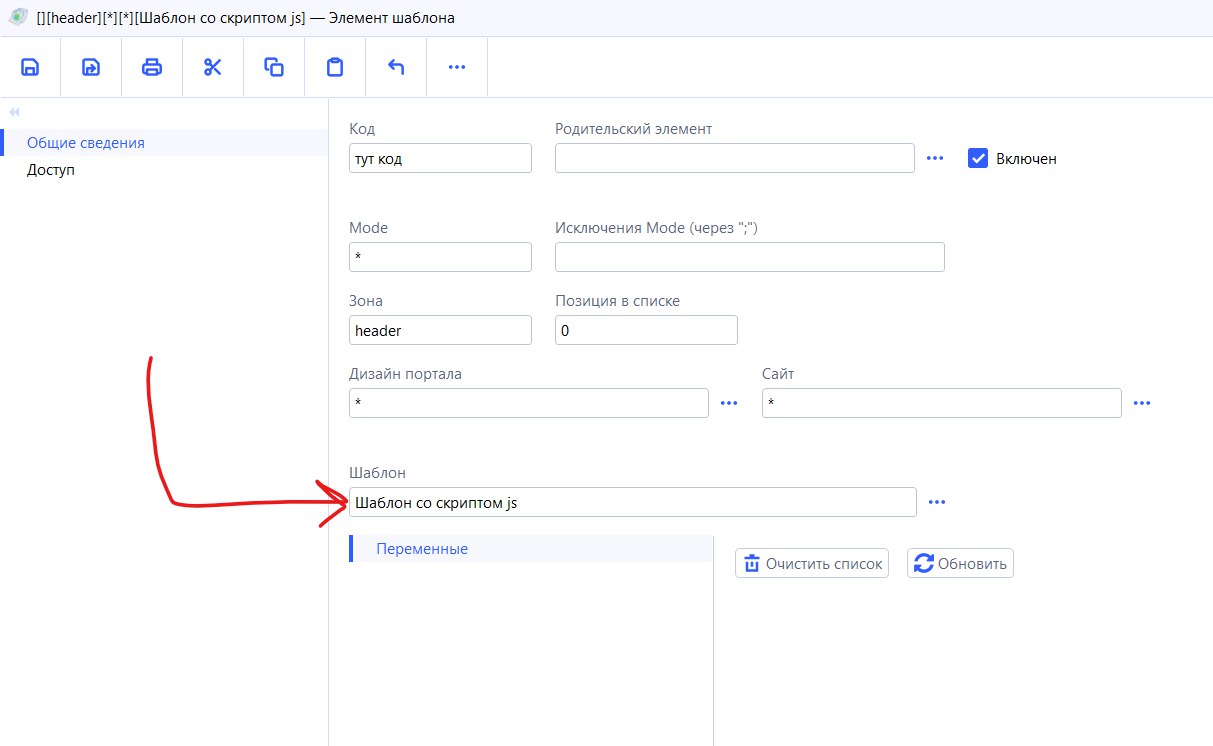Click the Save icon in the toolbar
The height and width of the screenshot is (746, 1213).
(x=30, y=67)
